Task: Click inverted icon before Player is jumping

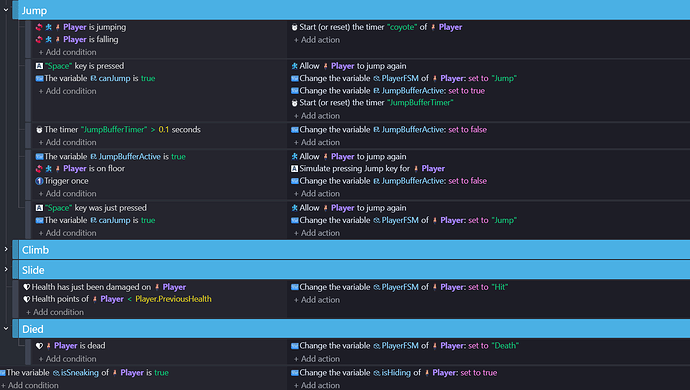Action: click(39, 27)
